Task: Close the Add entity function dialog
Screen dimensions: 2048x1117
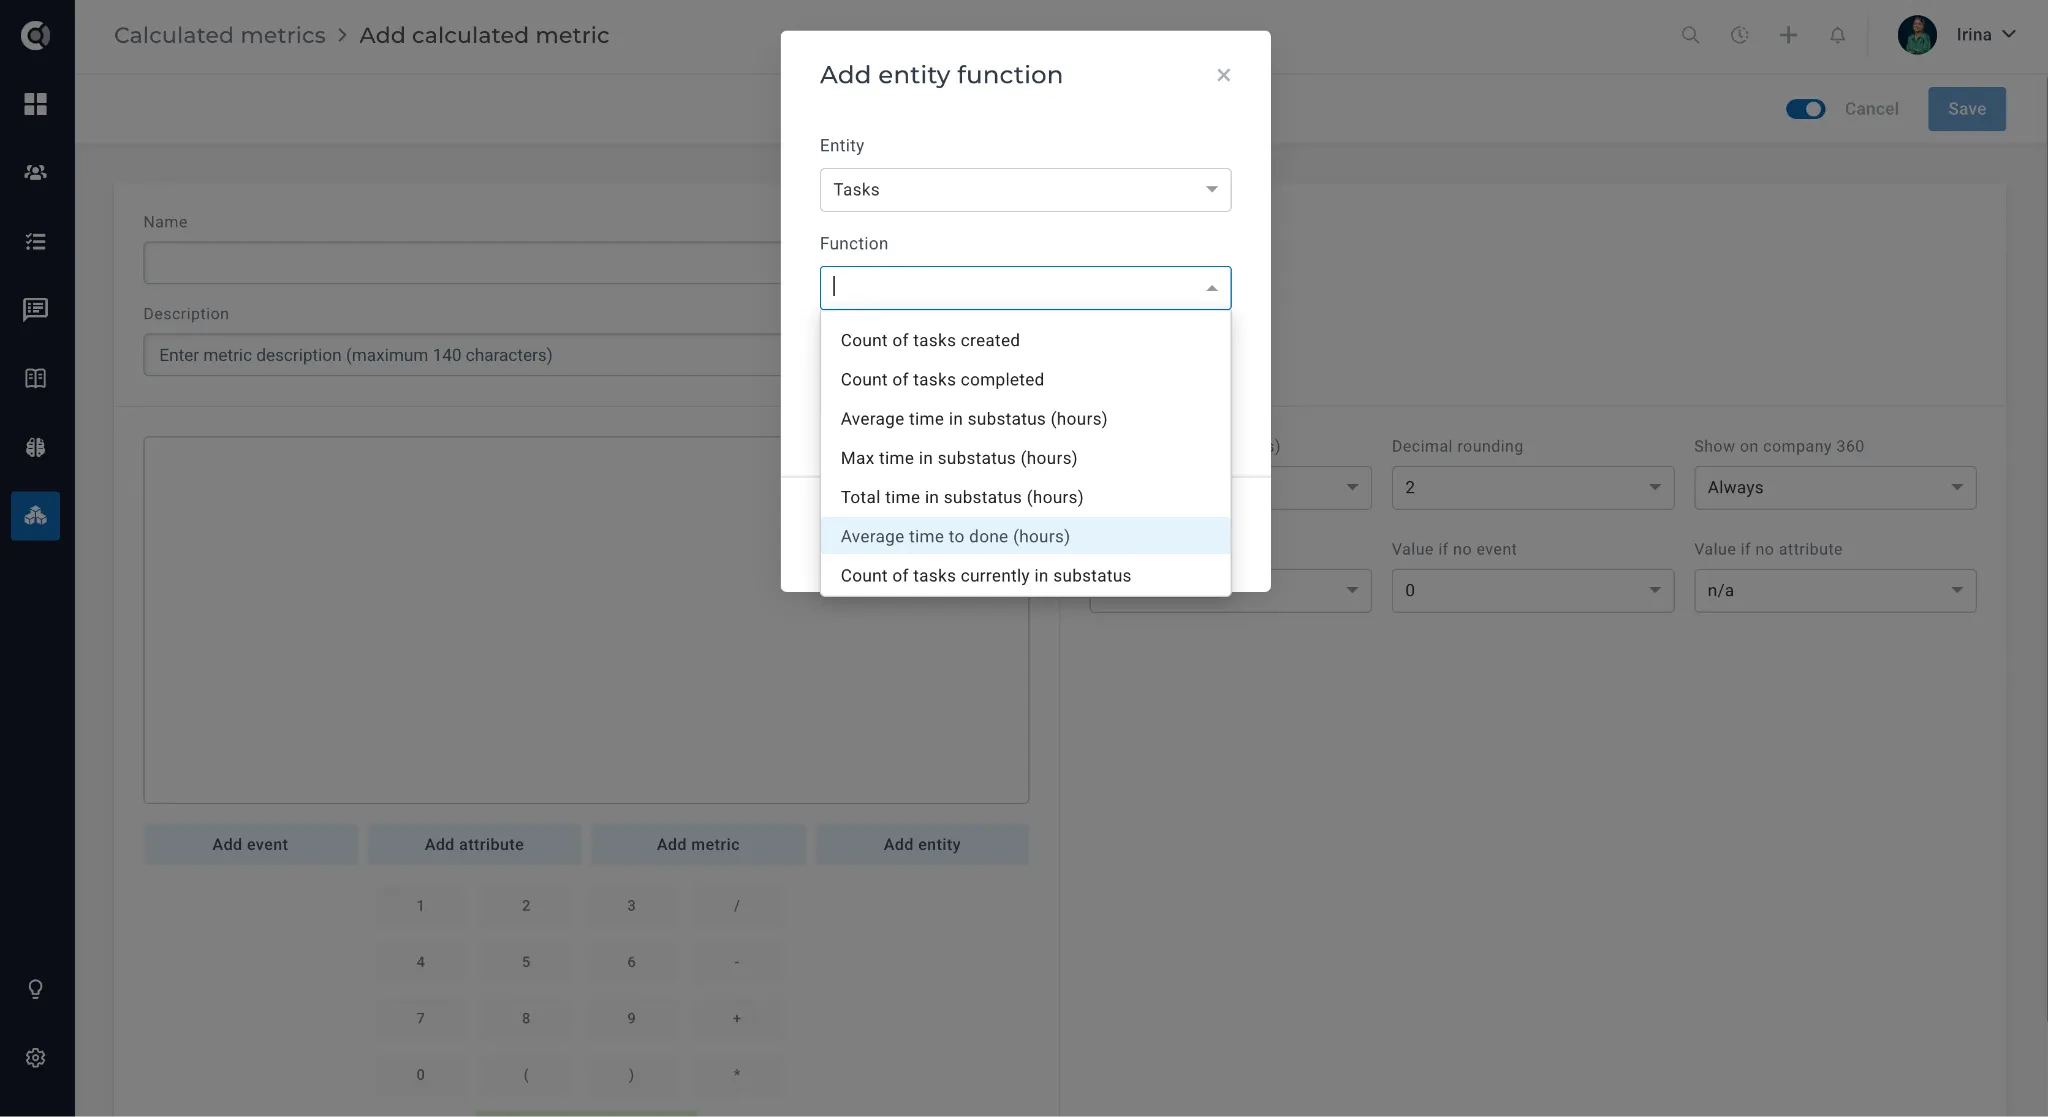Action: (x=1223, y=75)
